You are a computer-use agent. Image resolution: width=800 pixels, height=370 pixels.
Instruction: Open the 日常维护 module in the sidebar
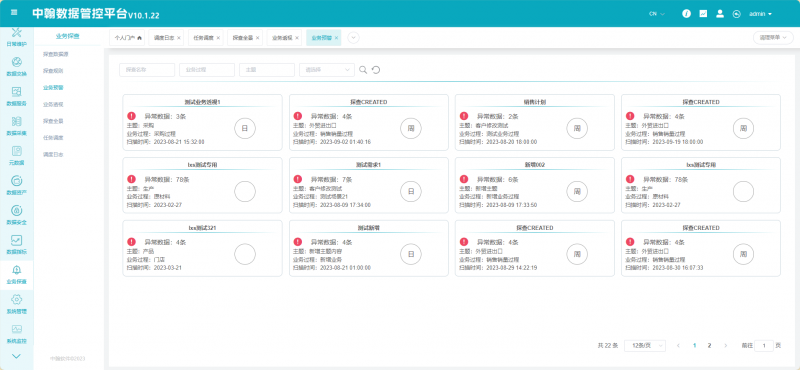coord(16,37)
